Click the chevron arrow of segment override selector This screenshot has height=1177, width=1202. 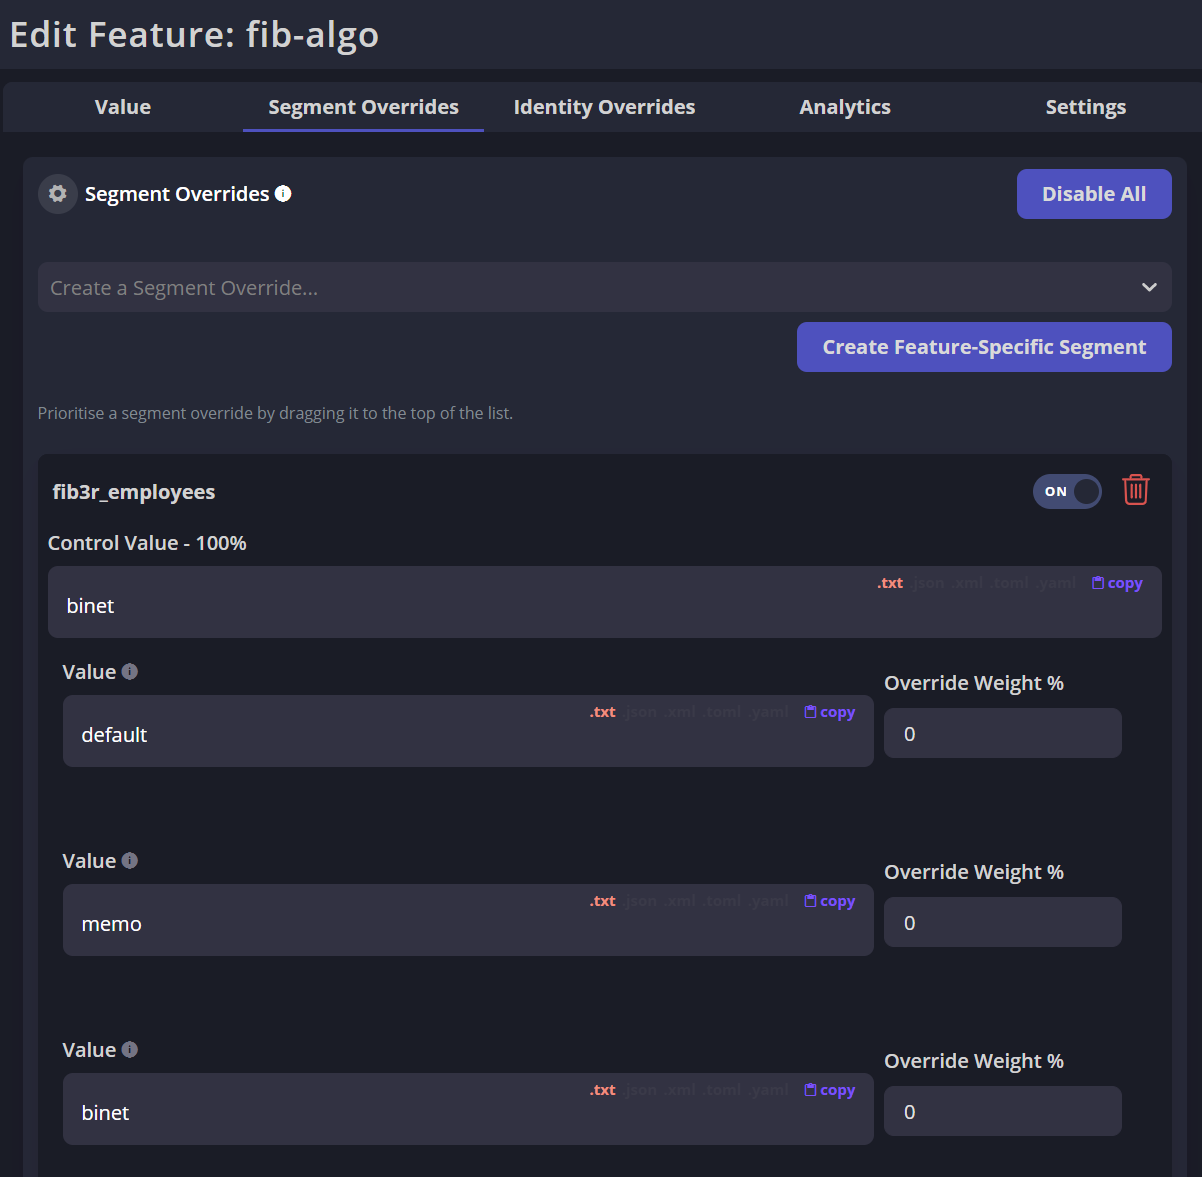point(1149,287)
